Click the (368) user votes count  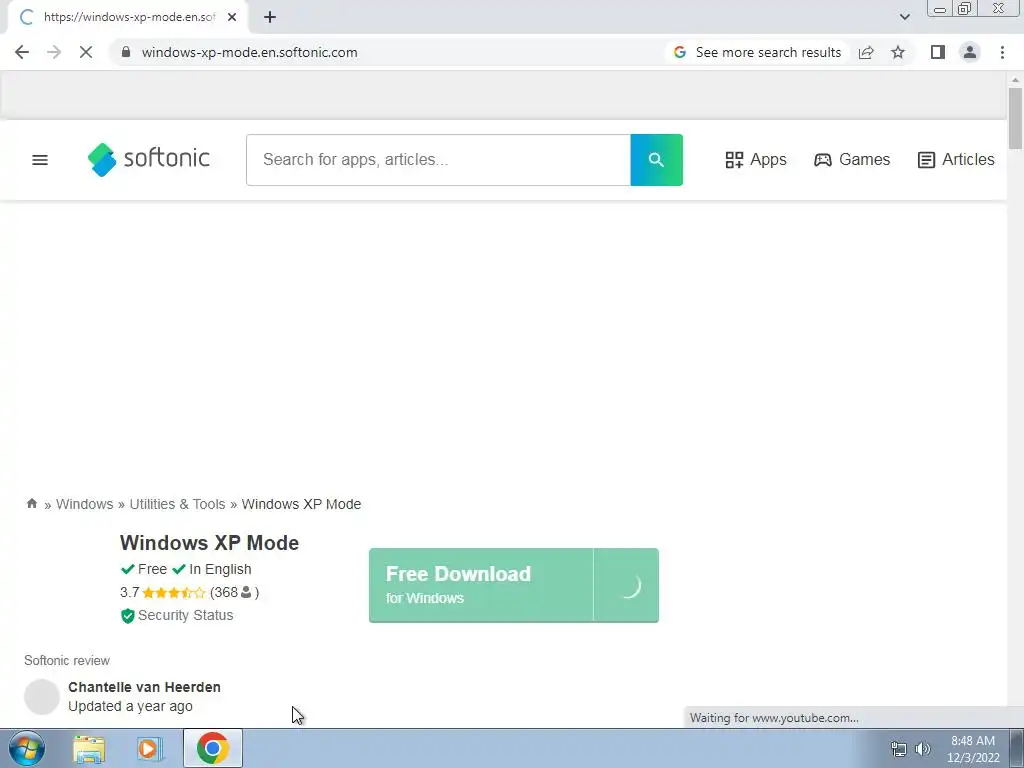[x=234, y=592]
